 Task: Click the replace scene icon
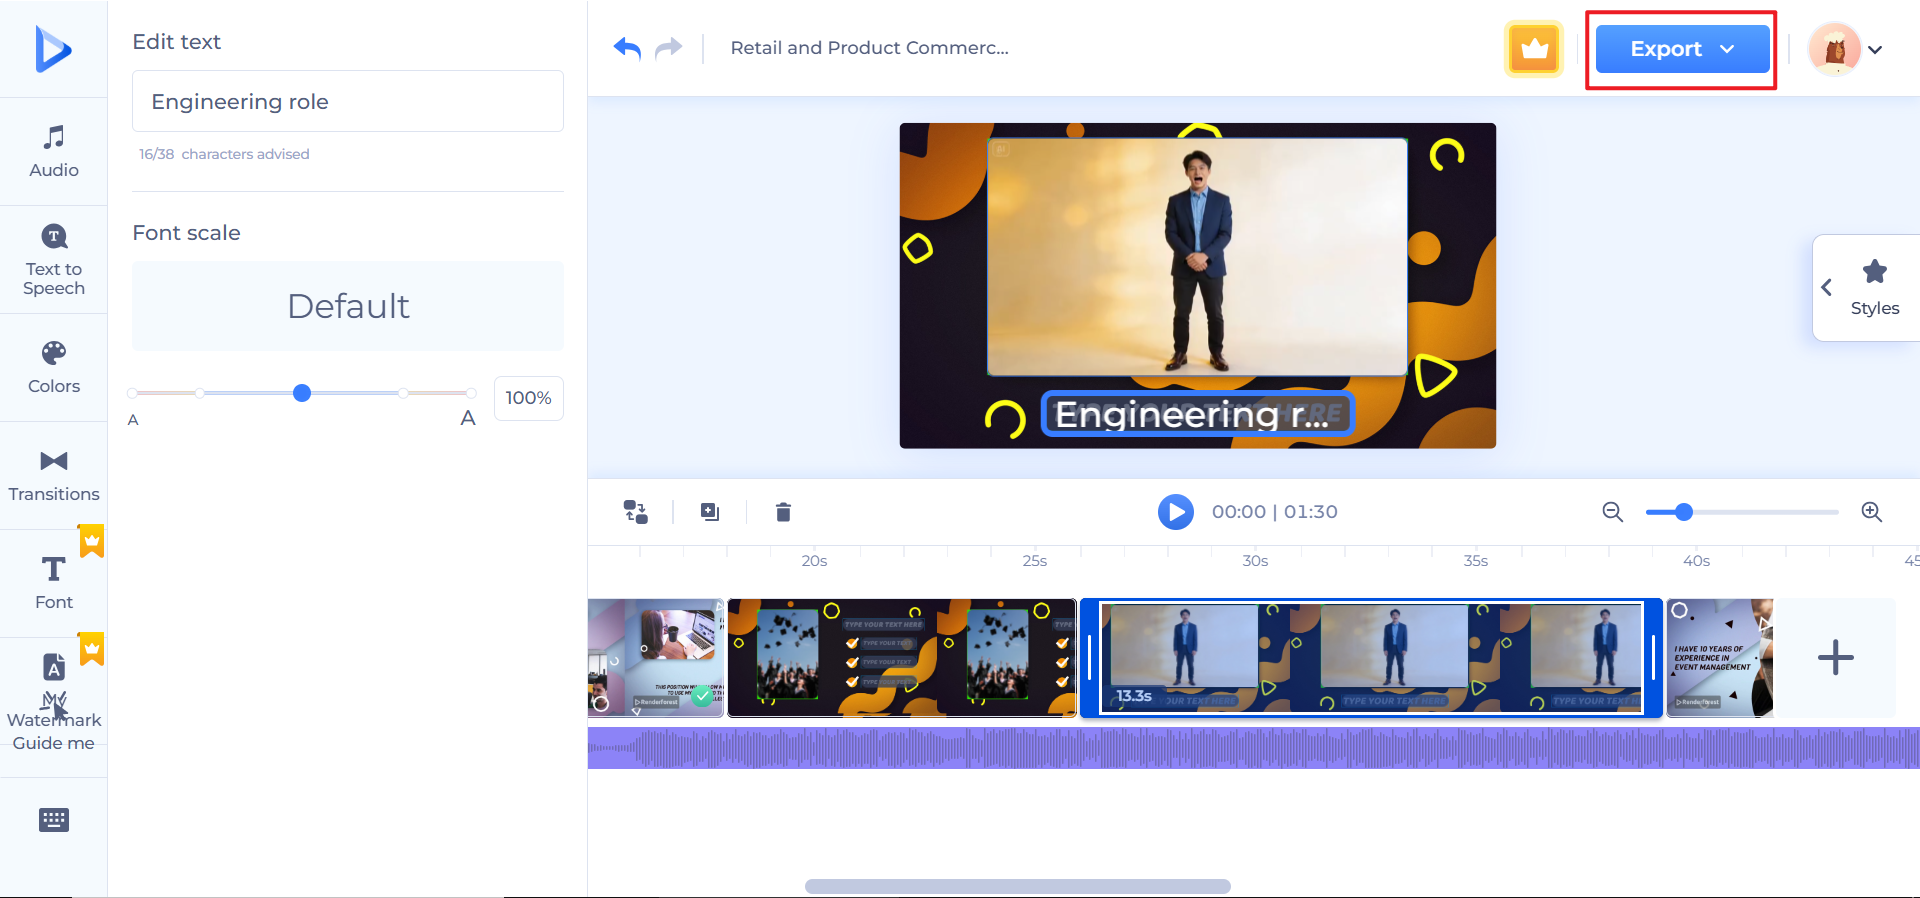(x=636, y=512)
